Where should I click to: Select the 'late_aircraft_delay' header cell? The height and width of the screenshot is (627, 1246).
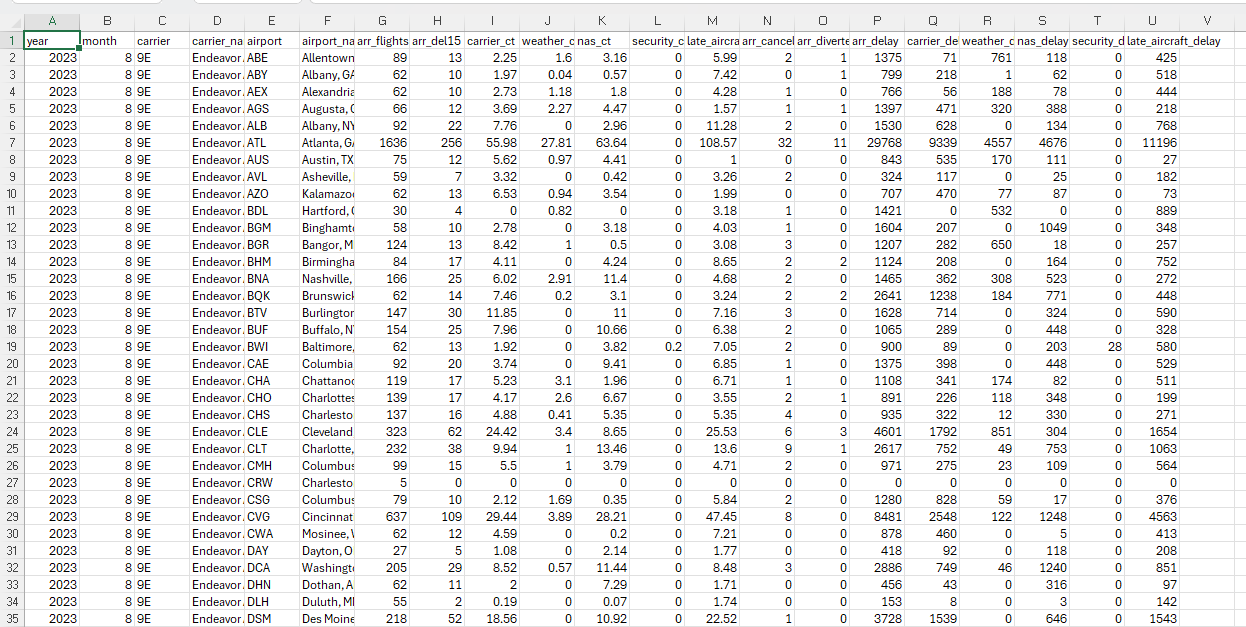(x=1151, y=39)
